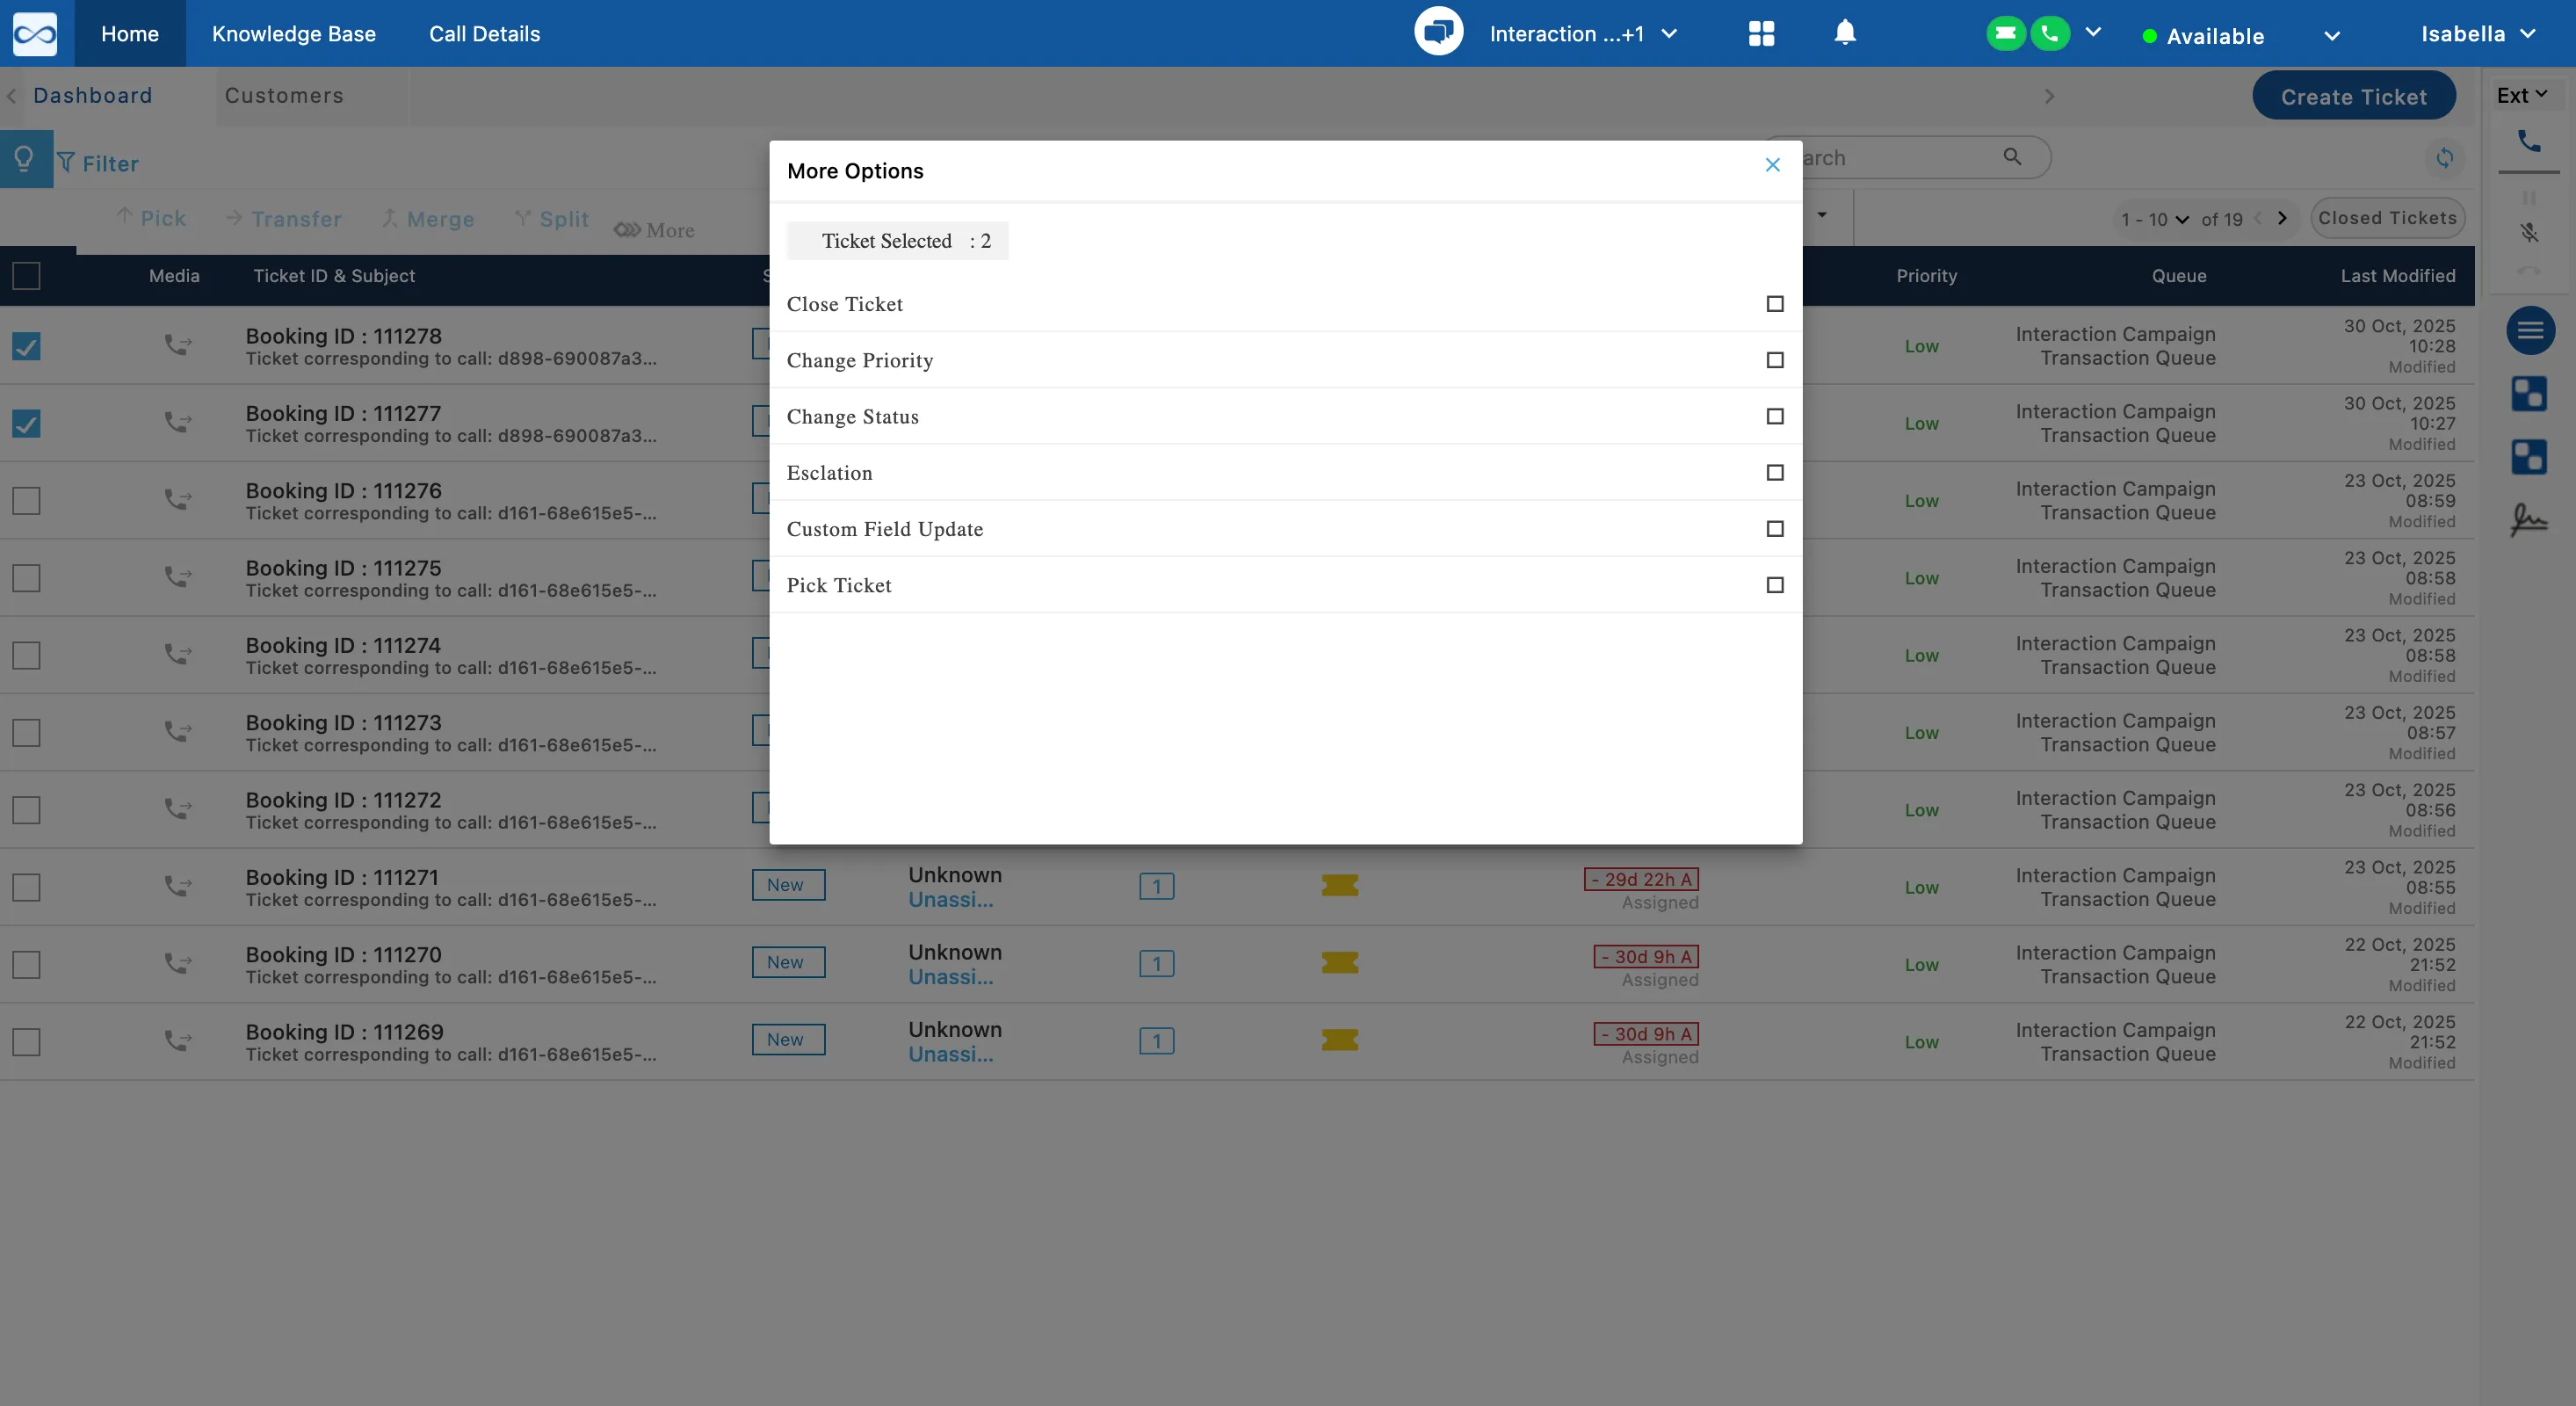
Task: Click the green email channel icon
Action: coord(2005,33)
